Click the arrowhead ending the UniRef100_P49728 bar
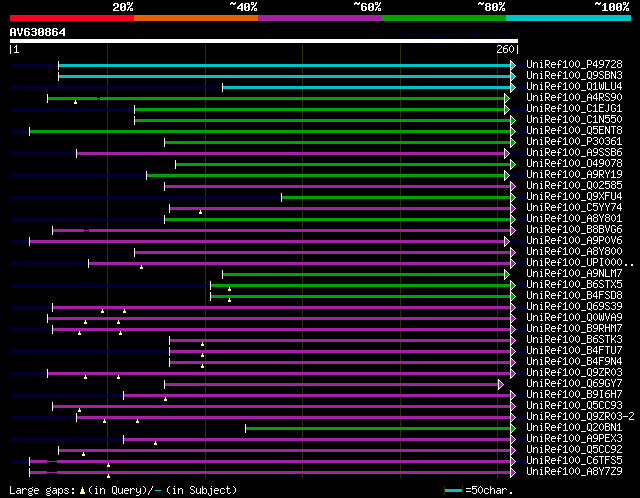This screenshot has height=498, width=640. tap(513, 65)
